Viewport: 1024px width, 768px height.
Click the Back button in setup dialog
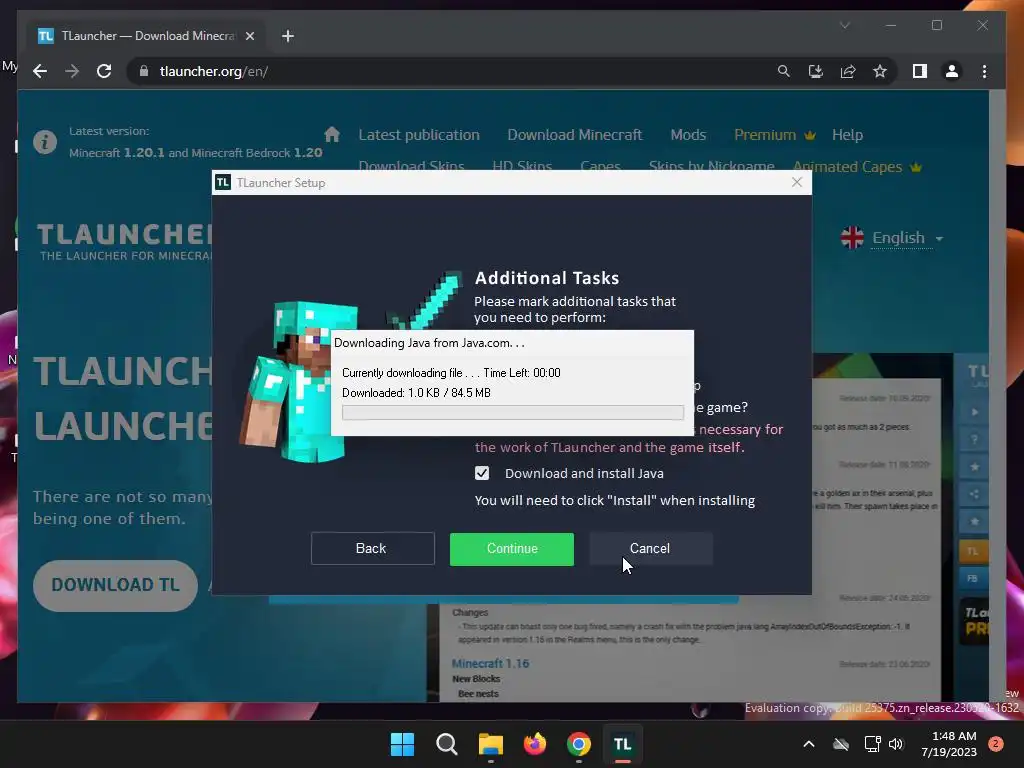pyautogui.click(x=372, y=549)
